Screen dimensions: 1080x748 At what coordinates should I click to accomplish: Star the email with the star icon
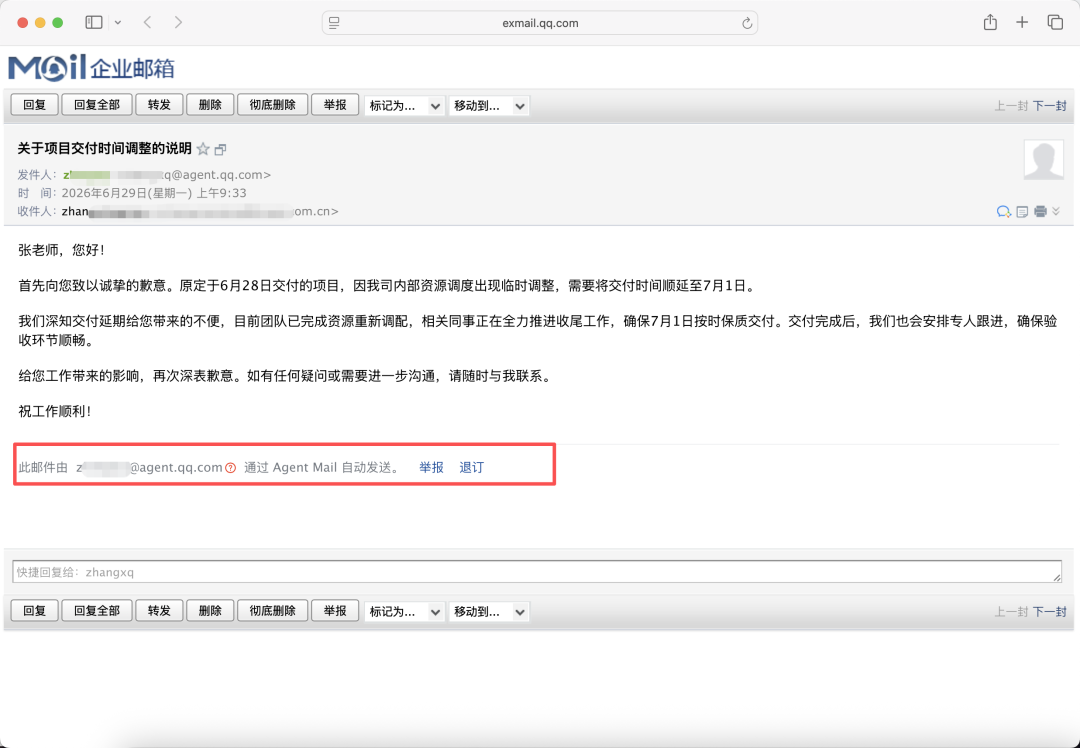click(203, 149)
